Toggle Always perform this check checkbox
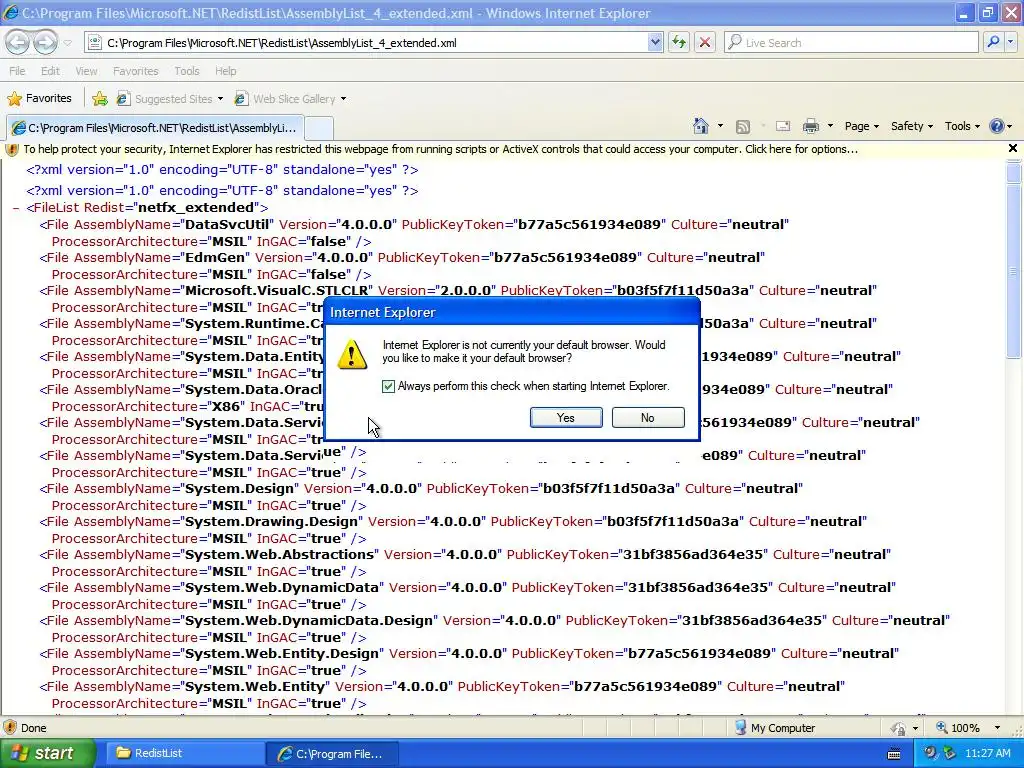 tap(388, 387)
